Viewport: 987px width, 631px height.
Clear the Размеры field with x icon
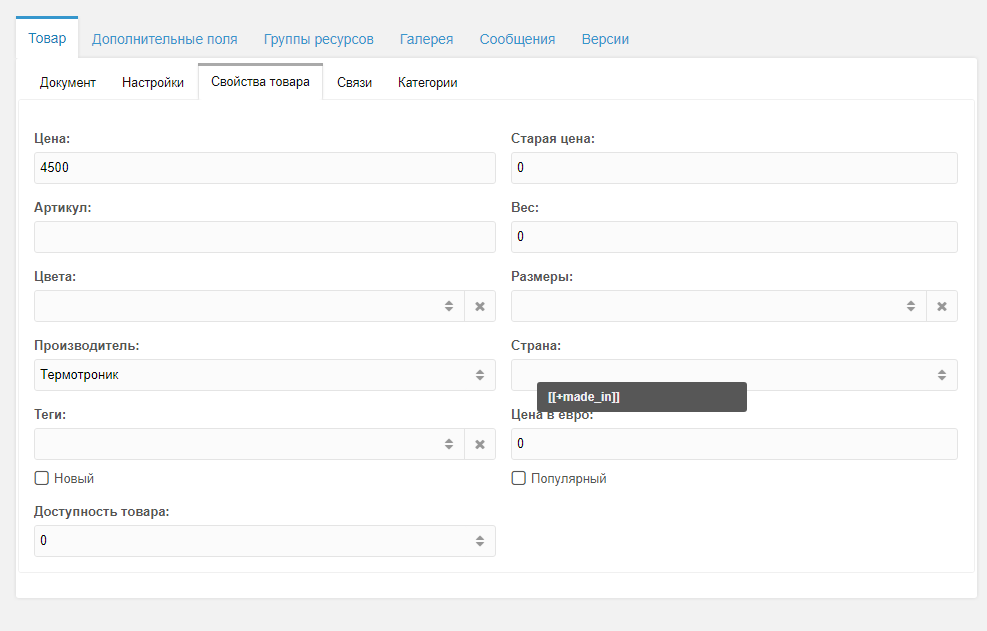click(942, 306)
